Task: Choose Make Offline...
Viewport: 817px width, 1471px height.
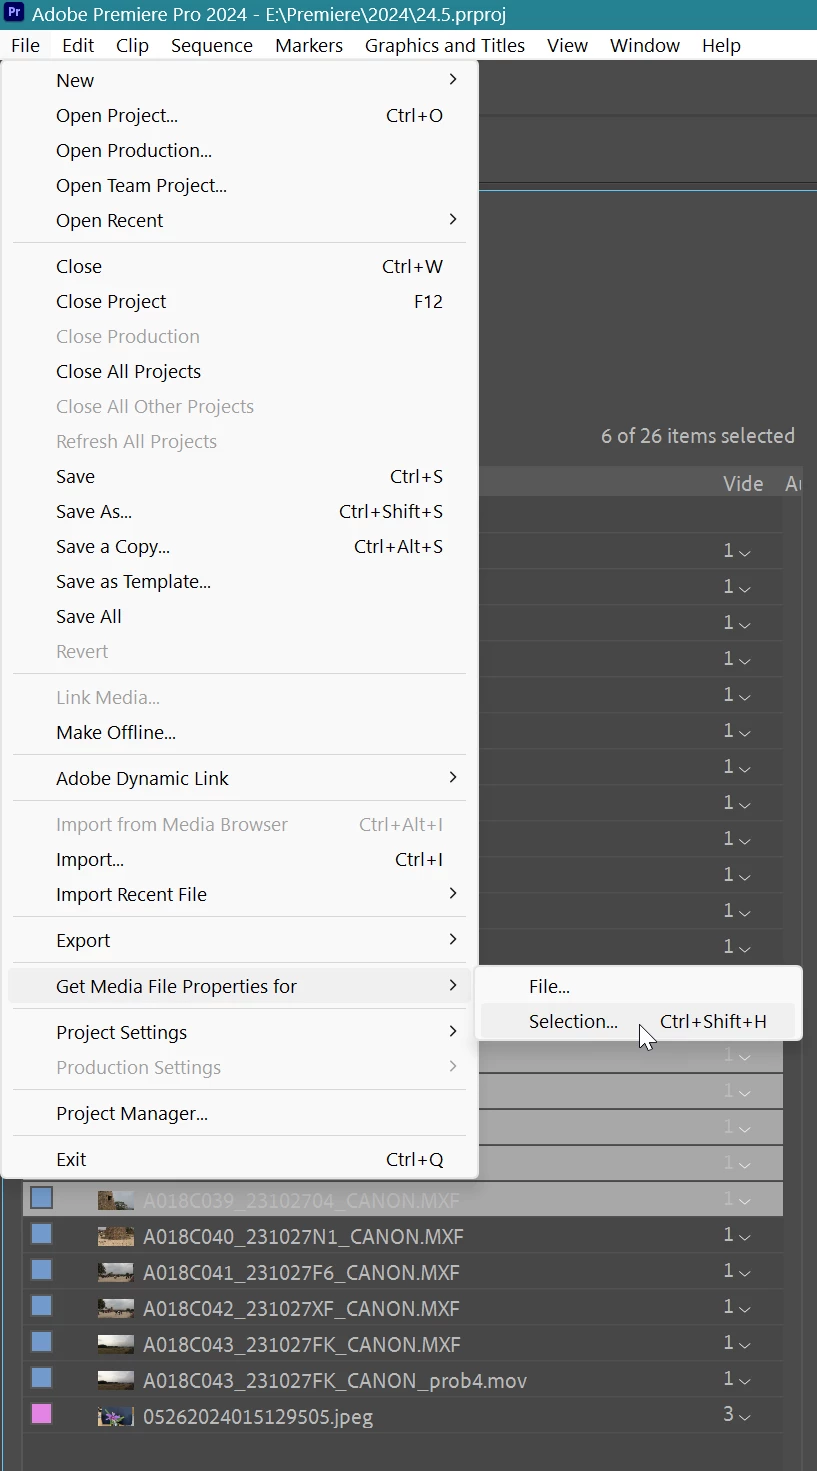Action: 239,733
